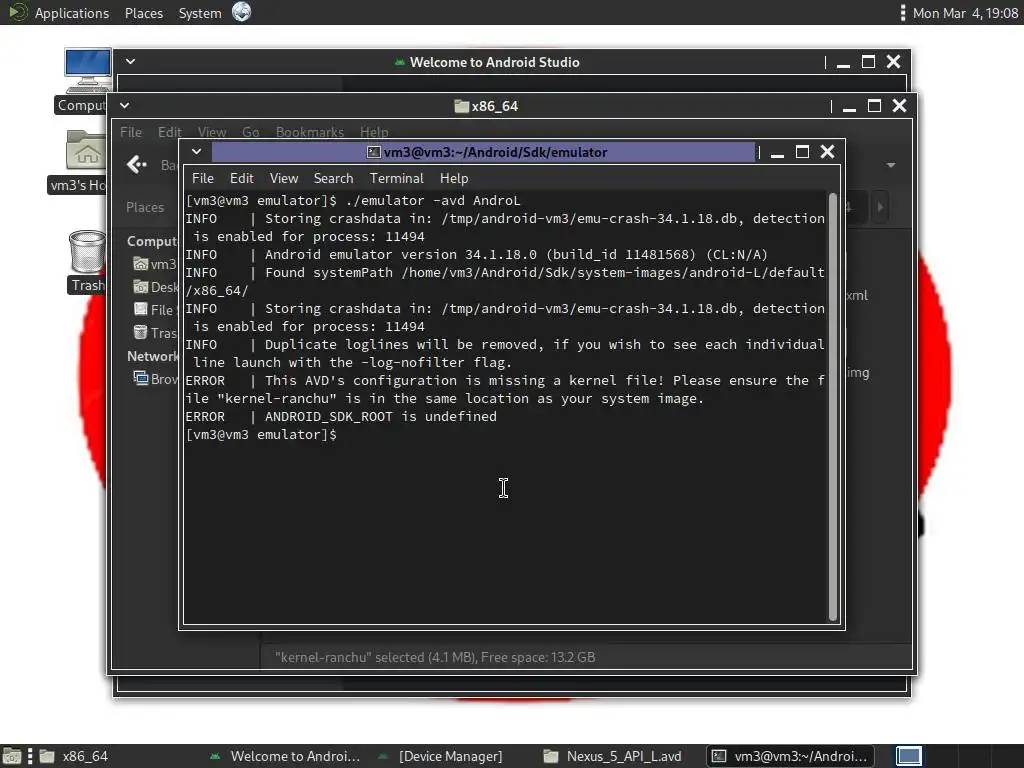Screen dimensions: 1024x768
Task: Click the Back arrow in file manager
Action: (136, 165)
